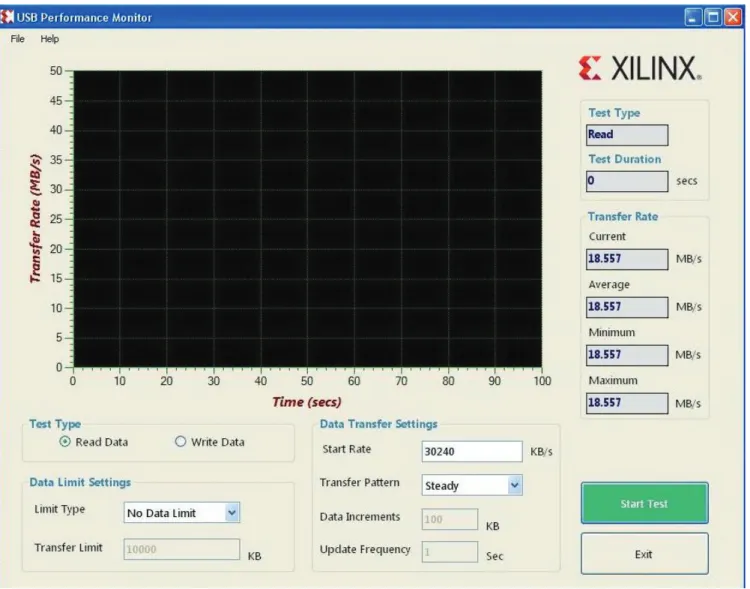The width and height of the screenshot is (750, 589).
Task: Maximize the USB Performance Monitor window
Action: [713, 17]
